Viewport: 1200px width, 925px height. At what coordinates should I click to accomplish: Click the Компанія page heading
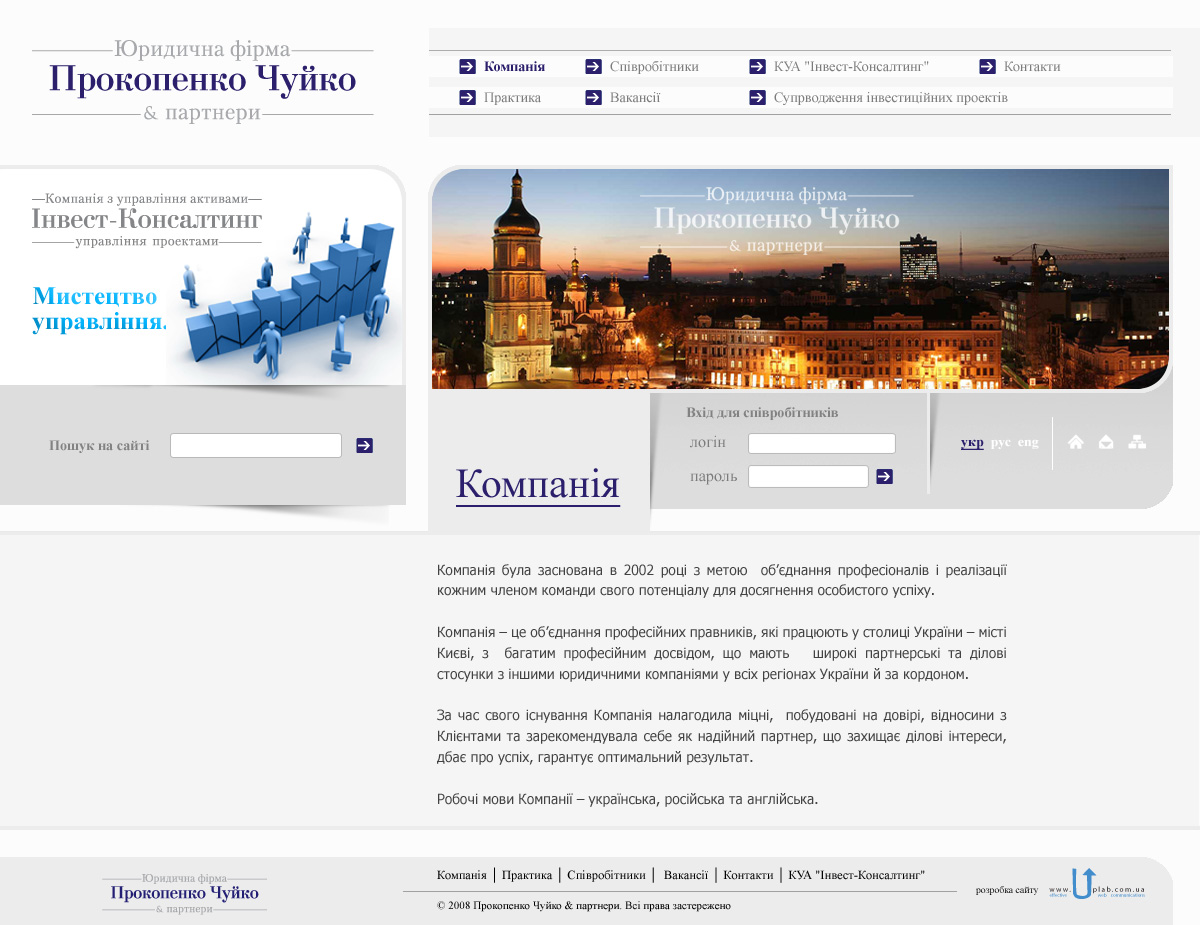pyautogui.click(x=538, y=485)
